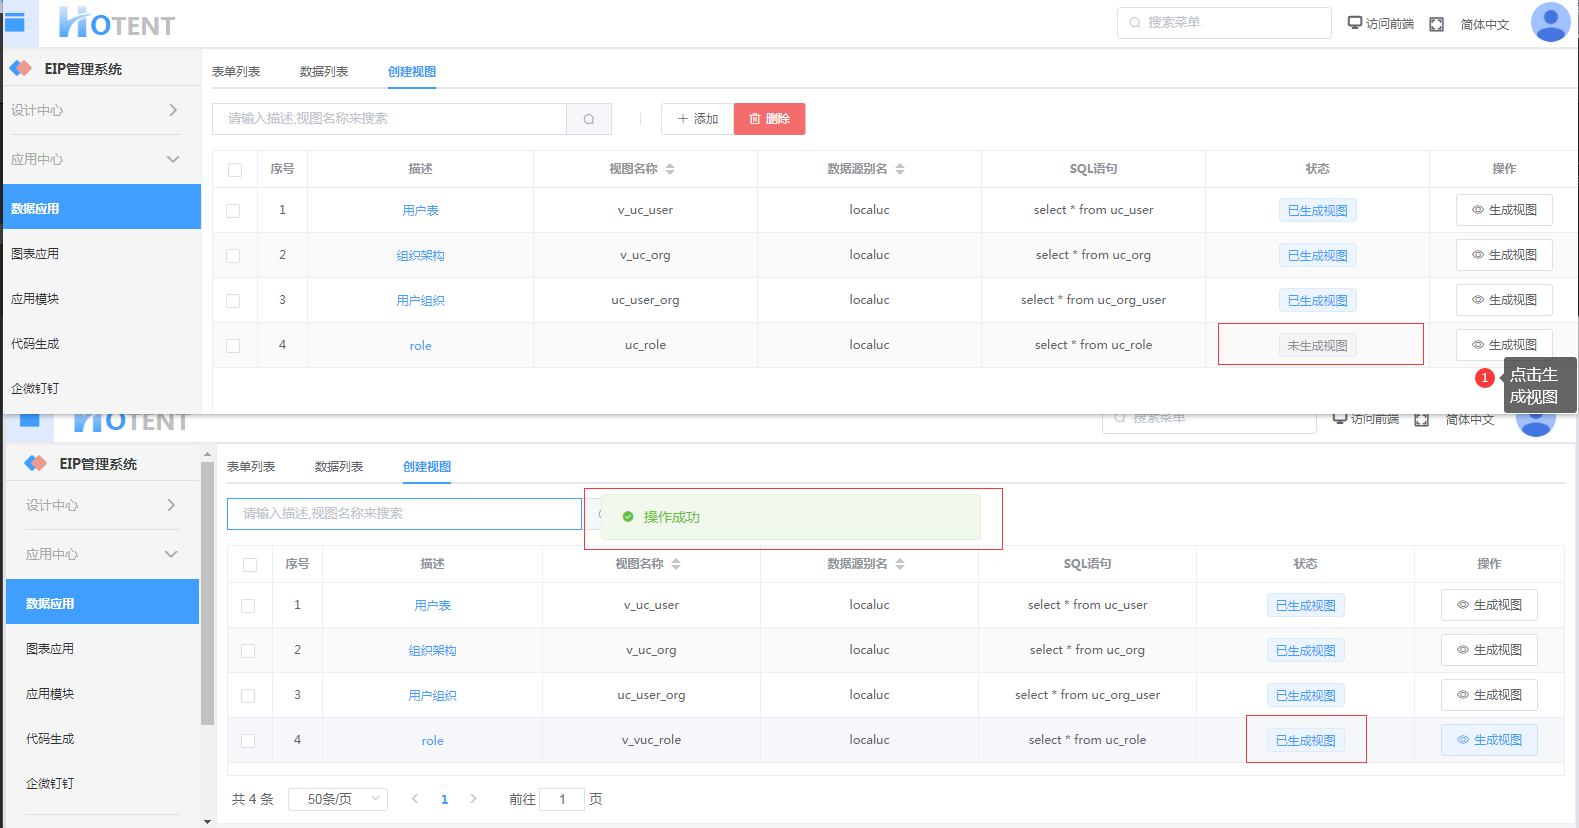Click the sidebar vertical scrollbar thumb

tap(207, 590)
